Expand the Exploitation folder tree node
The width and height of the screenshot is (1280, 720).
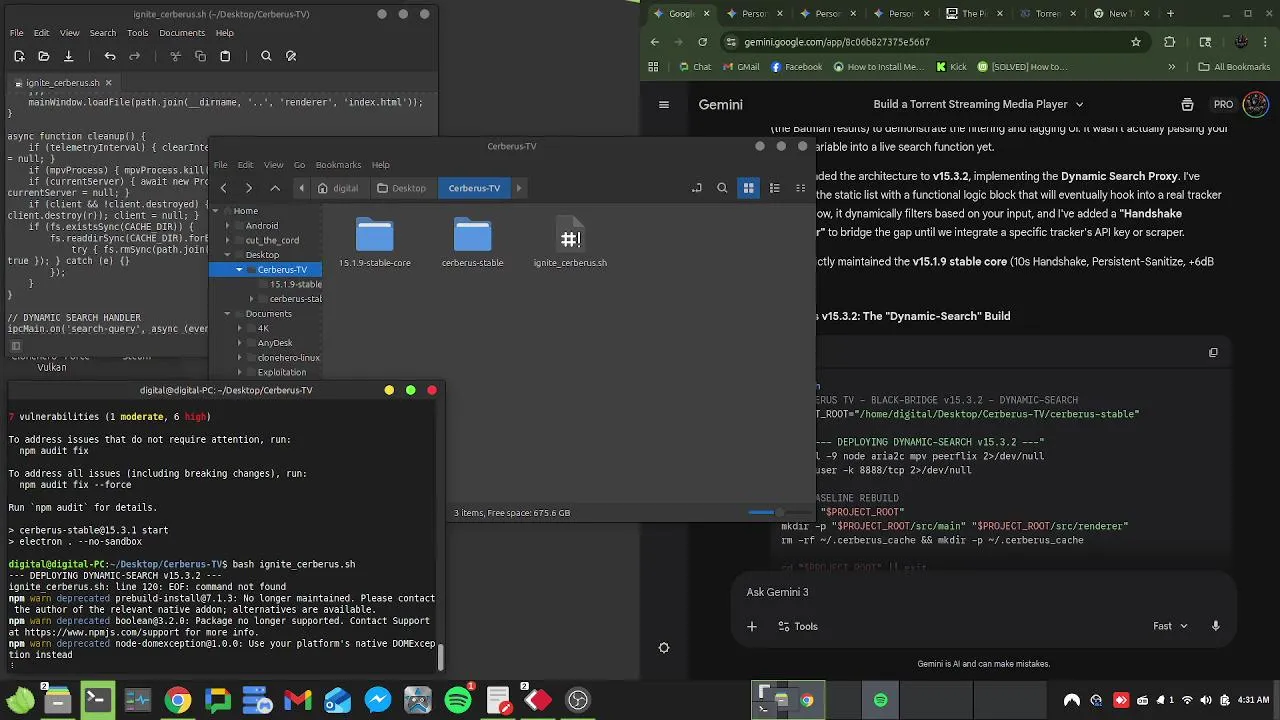[x=240, y=372]
